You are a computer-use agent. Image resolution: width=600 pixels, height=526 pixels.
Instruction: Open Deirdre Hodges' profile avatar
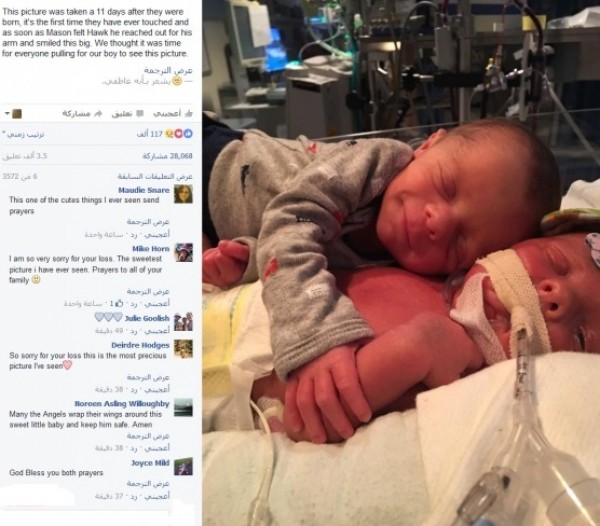(x=184, y=348)
